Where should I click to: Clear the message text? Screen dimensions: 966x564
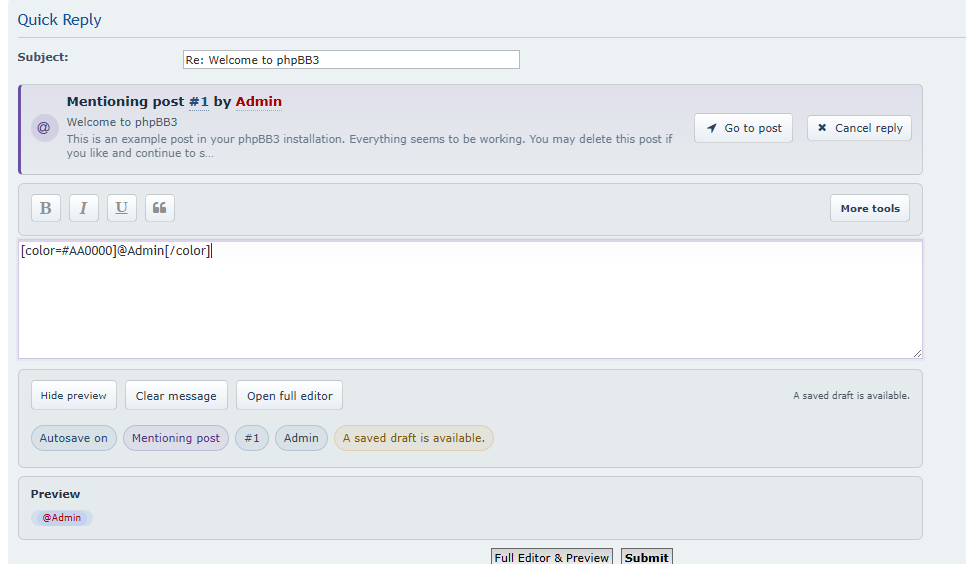[176, 395]
